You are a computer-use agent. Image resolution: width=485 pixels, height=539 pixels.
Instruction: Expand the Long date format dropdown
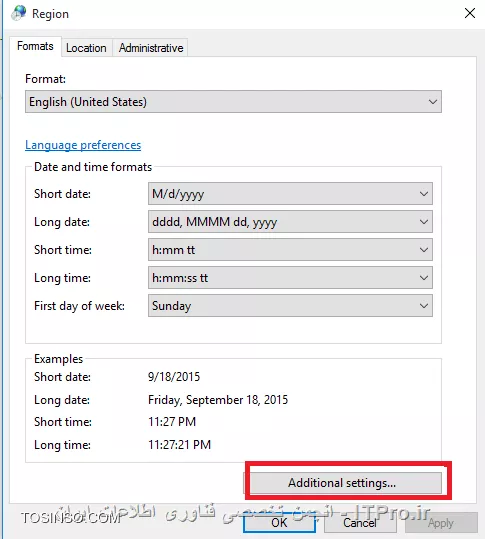click(290, 222)
